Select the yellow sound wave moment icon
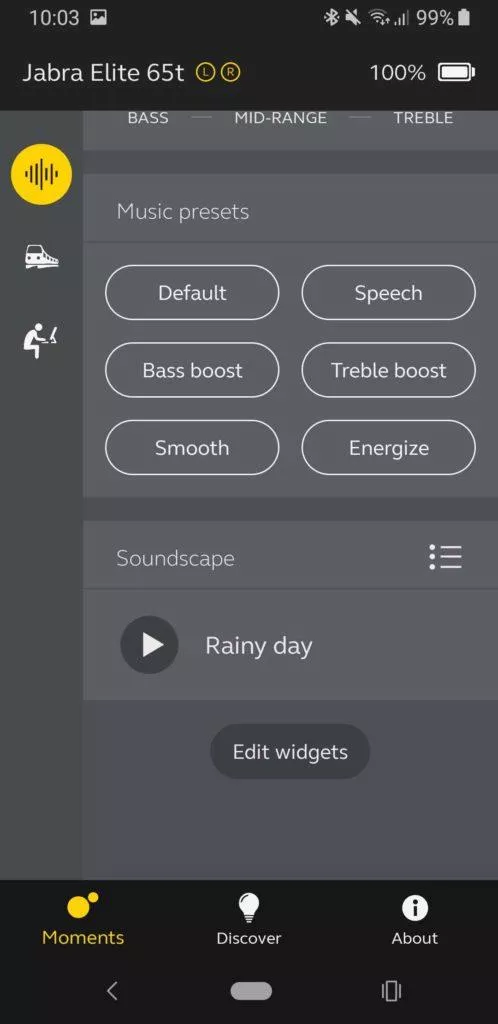Screen dimensions: 498x1024 pyautogui.click(x=41, y=174)
